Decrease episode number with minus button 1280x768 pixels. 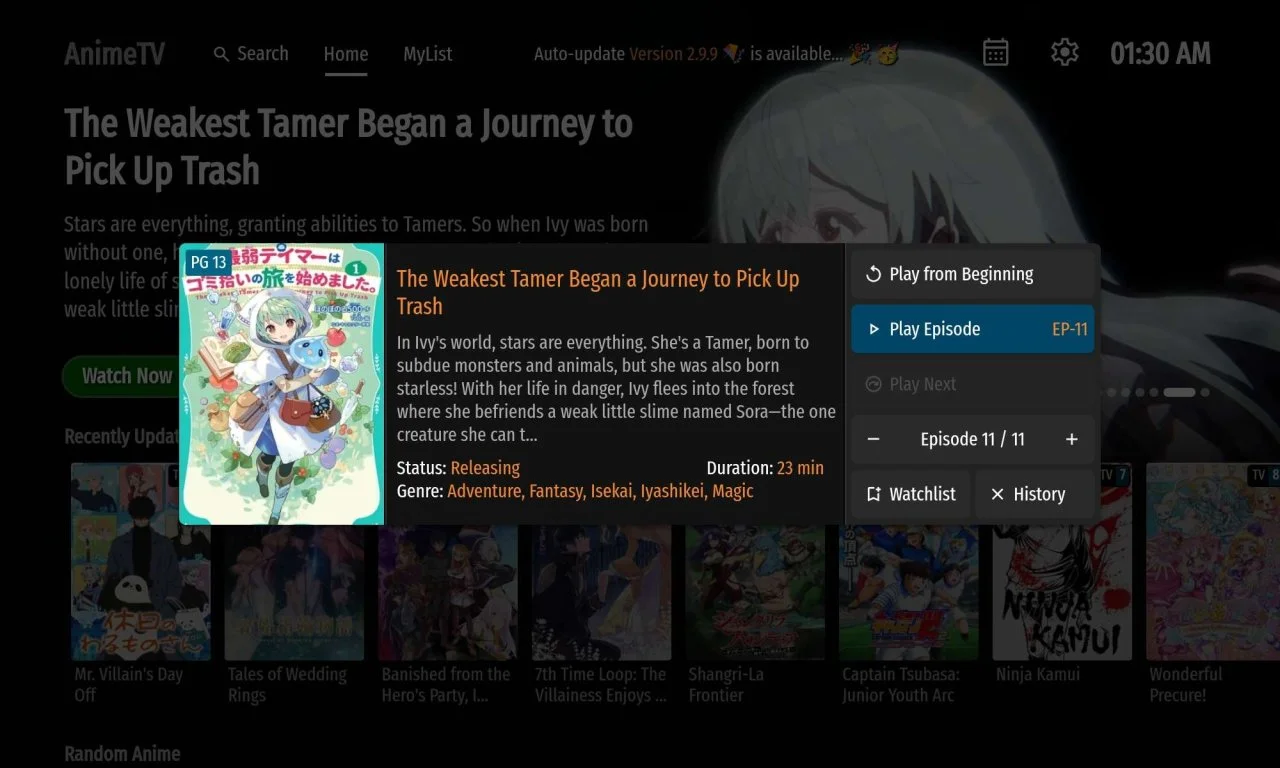click(x=873, y=439)
